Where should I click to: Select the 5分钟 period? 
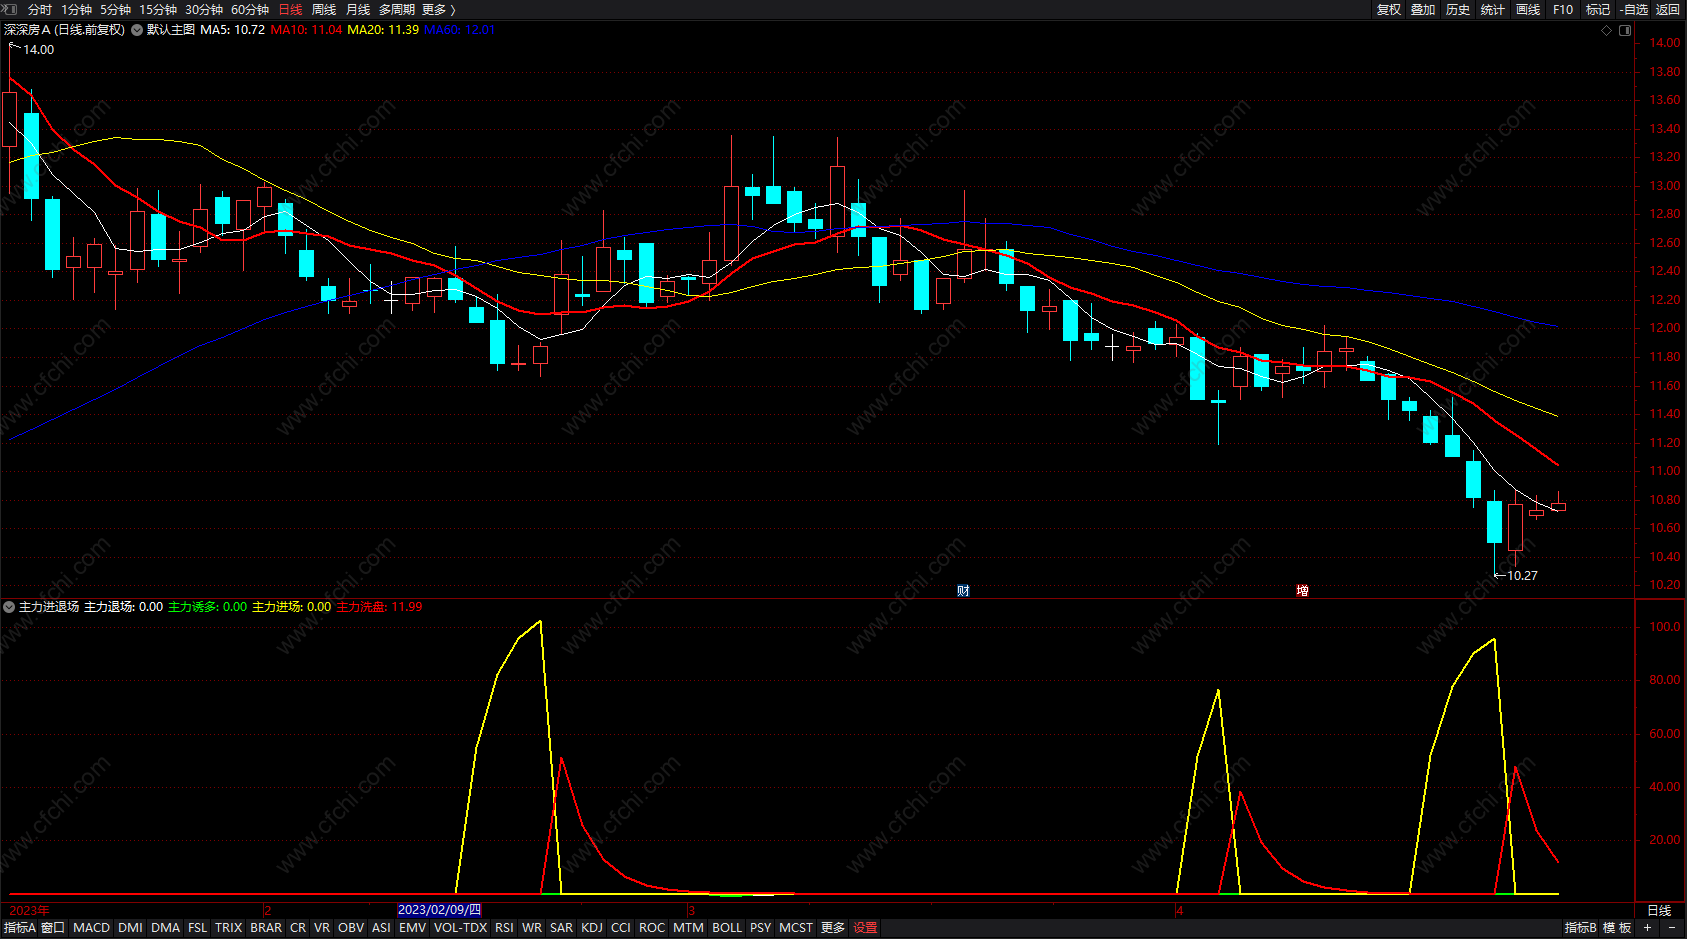coord(115,9)
